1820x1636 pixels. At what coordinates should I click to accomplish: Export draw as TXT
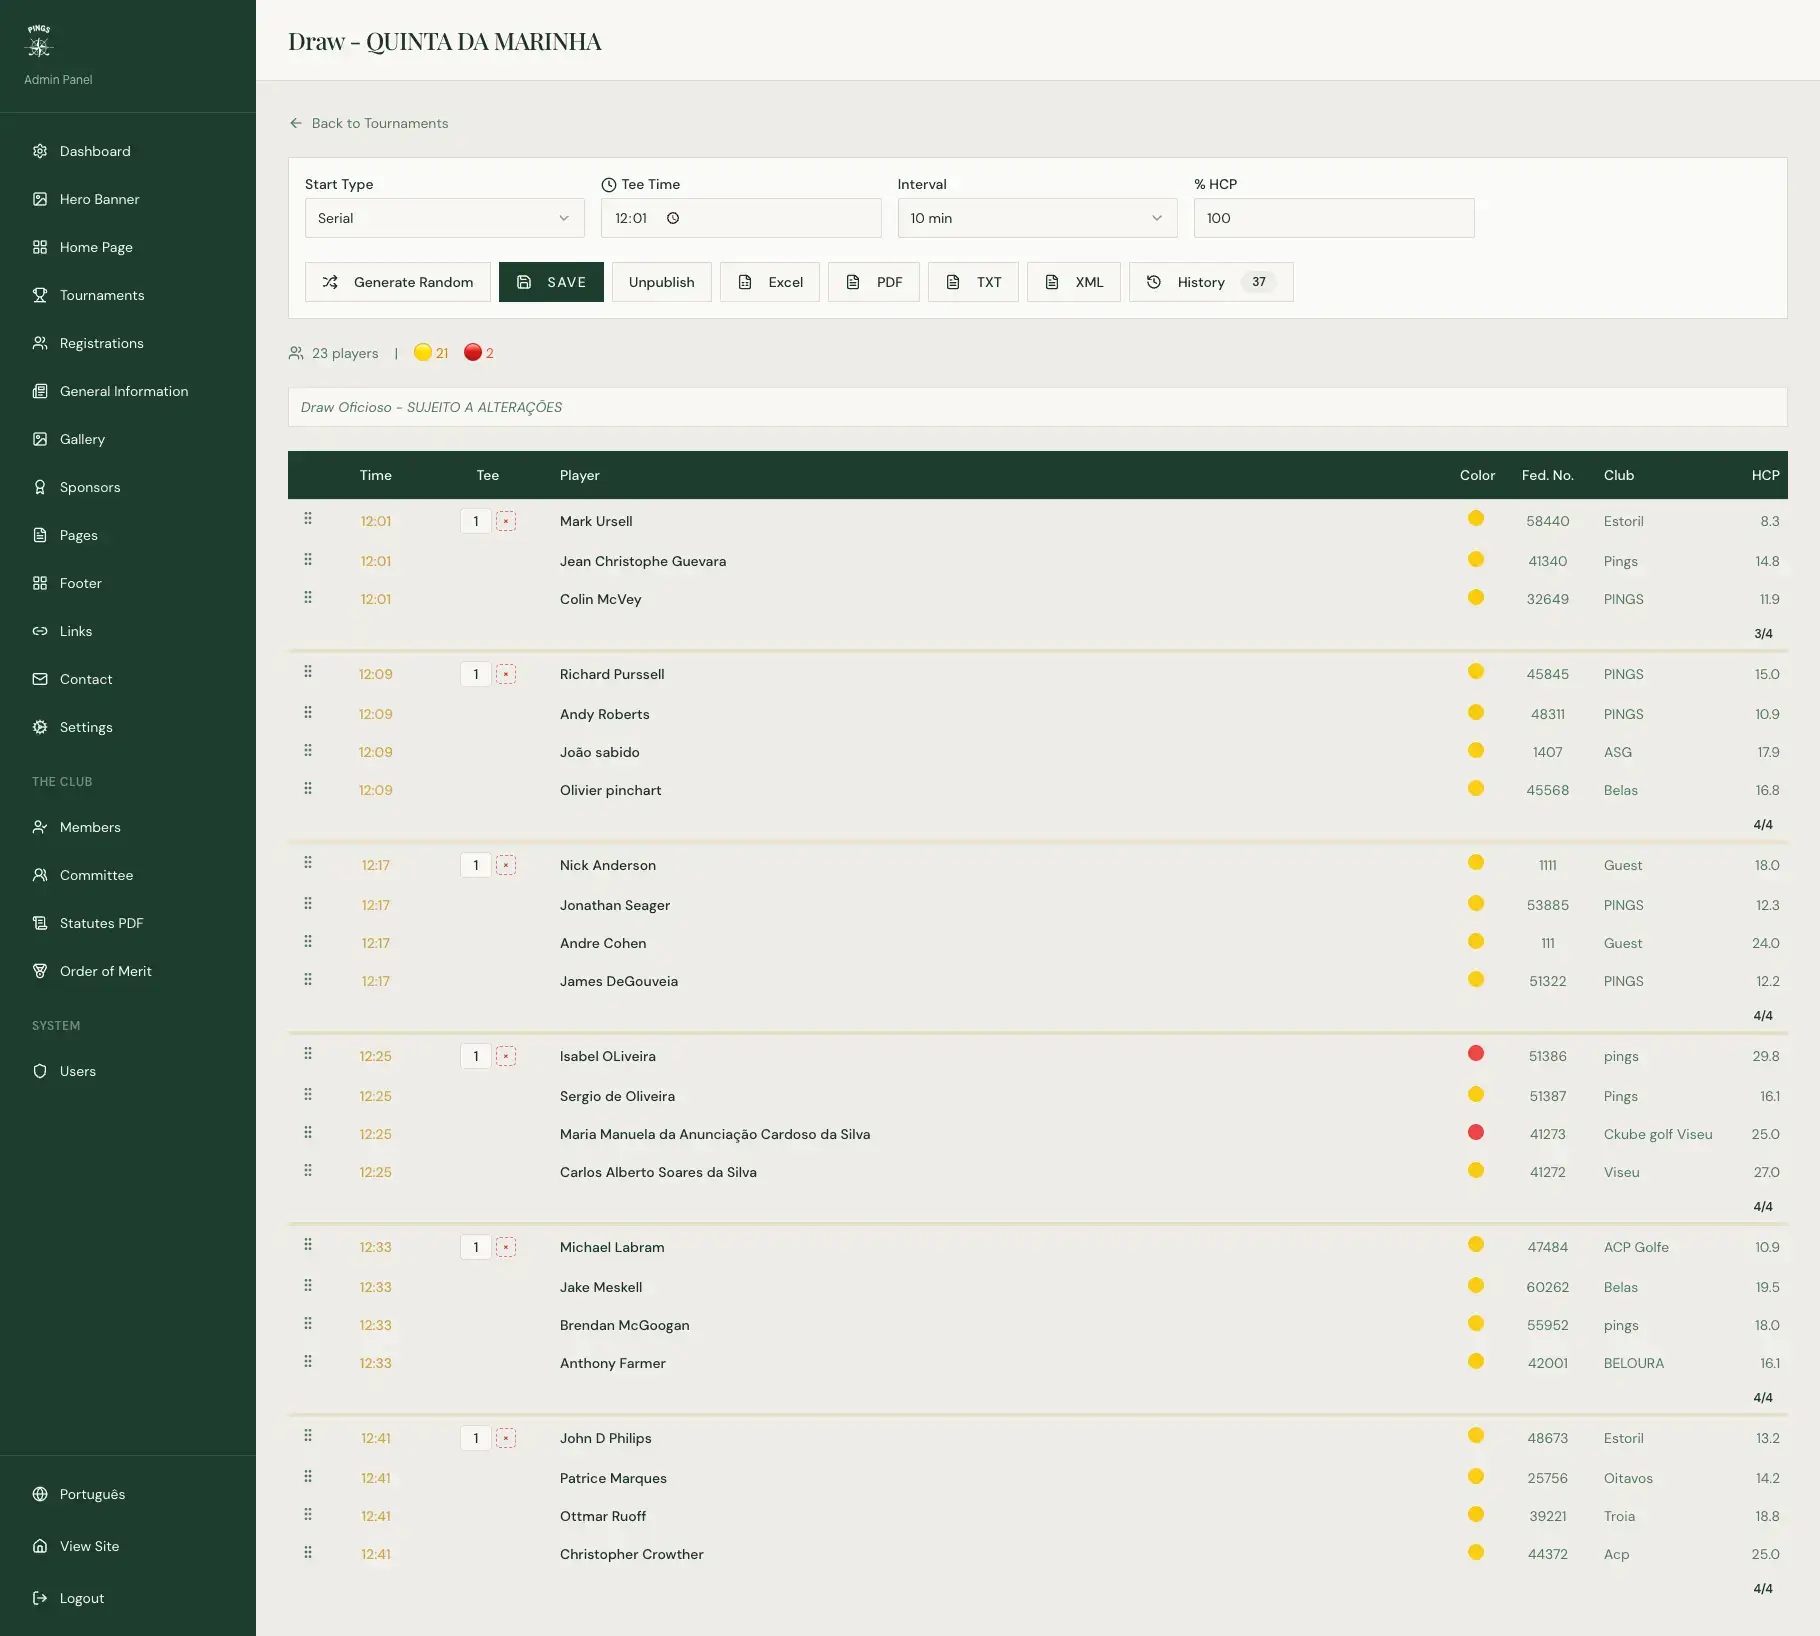tap(973, 282)
